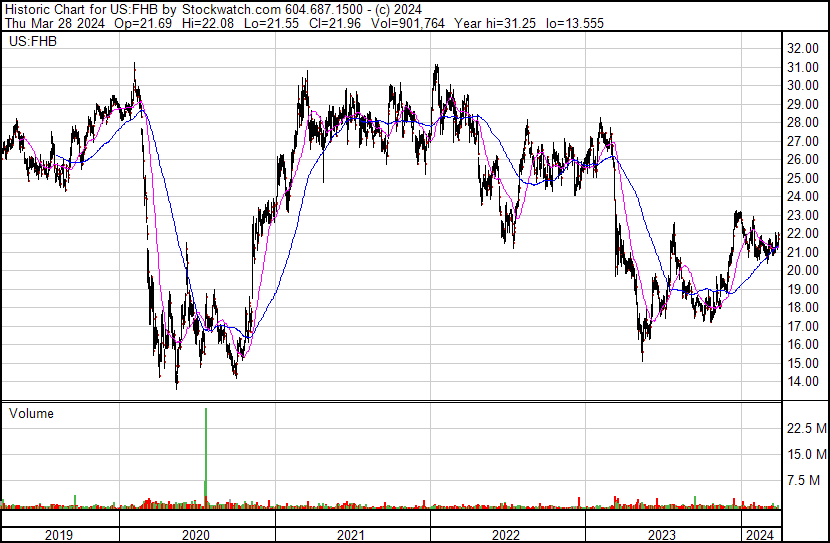Select the 2020 year marker
Image resolution: width=830 pixels, height=543 pixels.
(x=195, y=534)
